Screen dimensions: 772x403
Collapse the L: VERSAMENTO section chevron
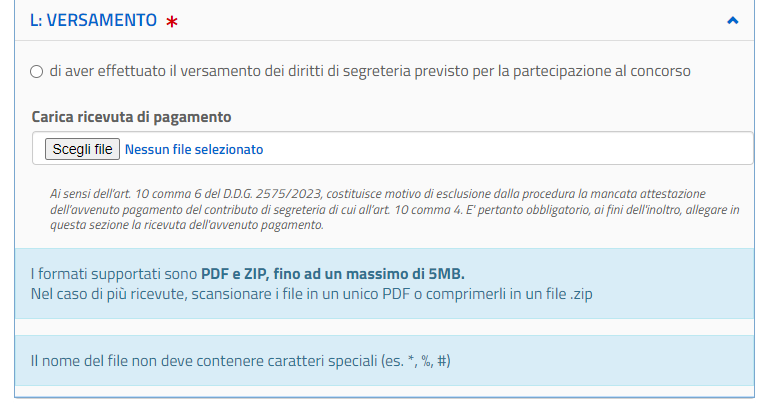tap(733, 20)
